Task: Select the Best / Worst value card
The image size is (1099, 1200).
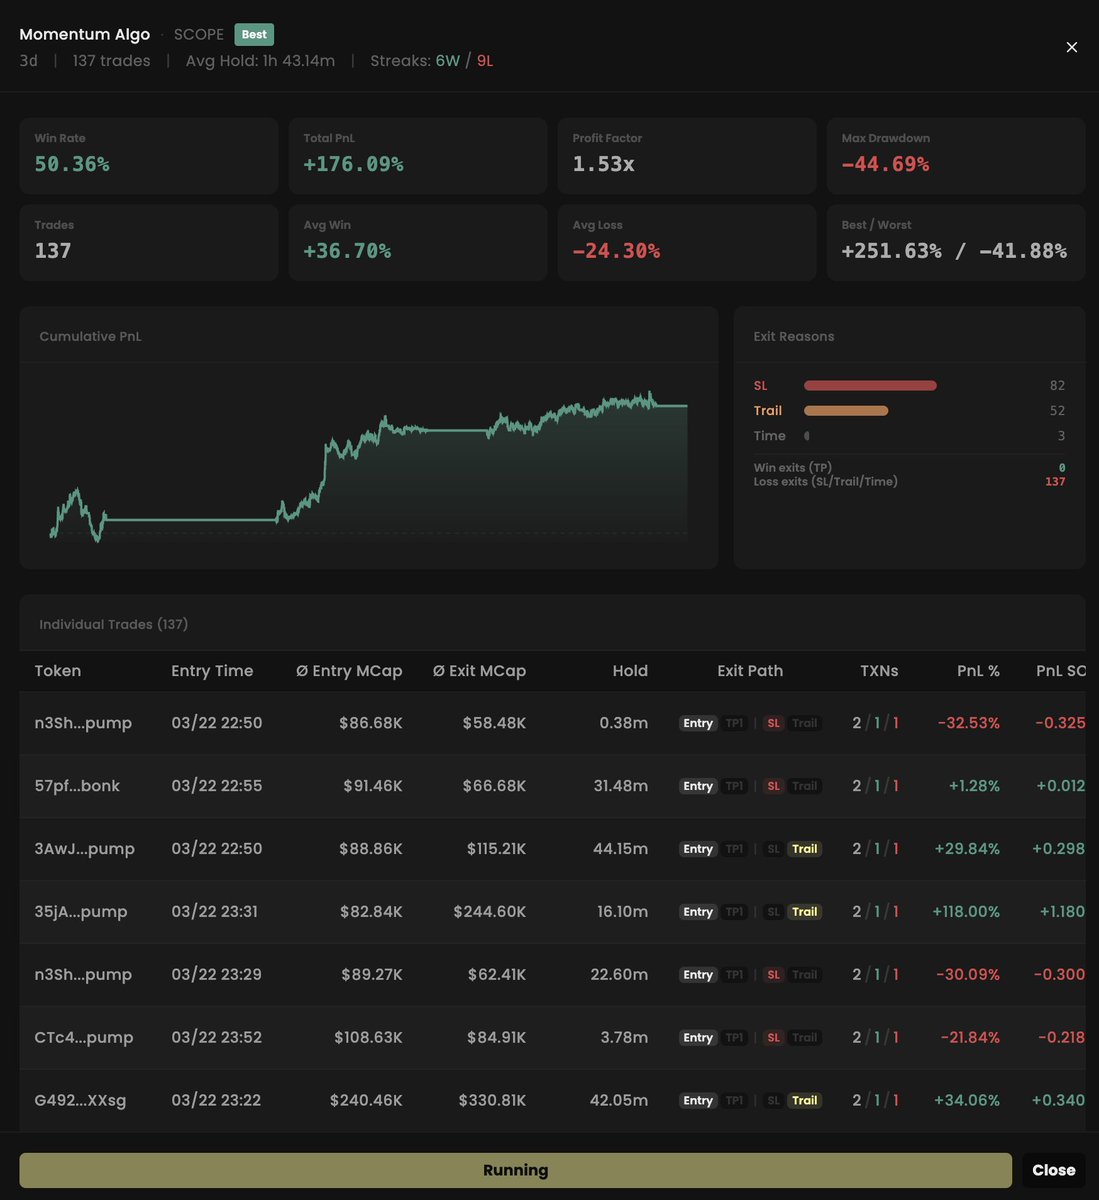Action: tap(956, 242)
